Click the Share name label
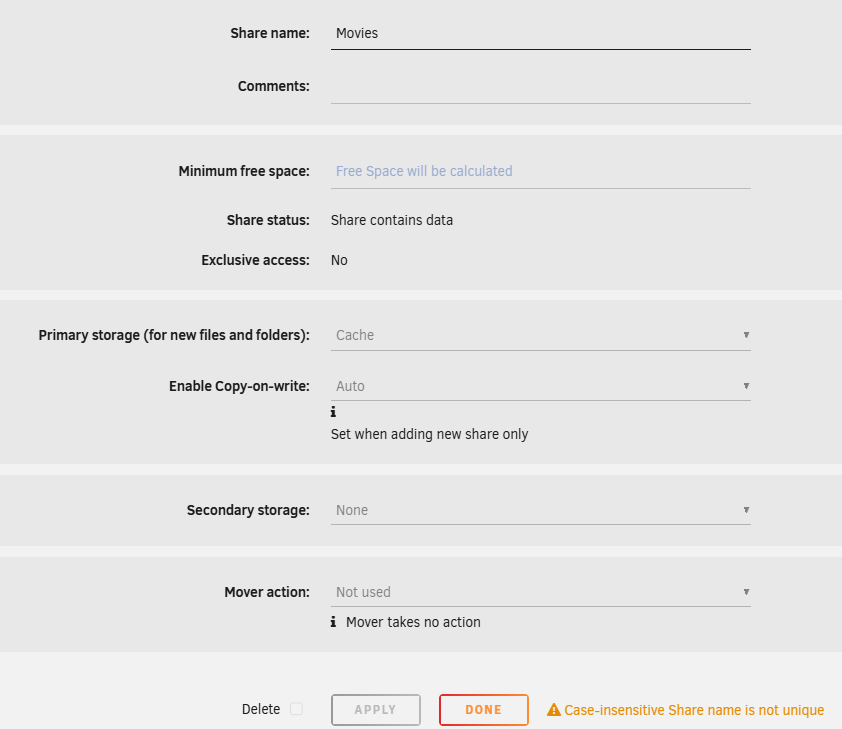This screenshot has height=729, width=842. tap(270, 33)
